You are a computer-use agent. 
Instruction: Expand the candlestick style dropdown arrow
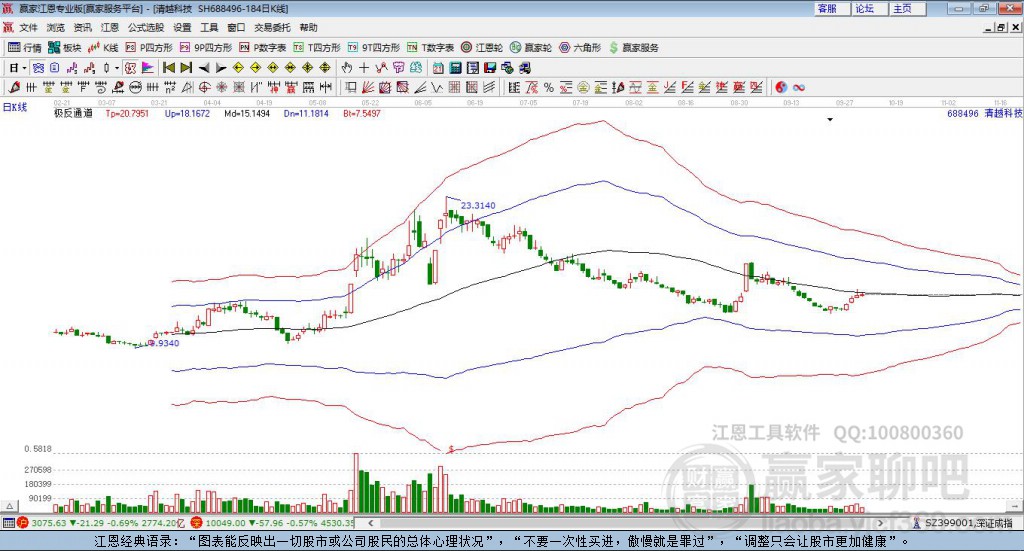117,68
